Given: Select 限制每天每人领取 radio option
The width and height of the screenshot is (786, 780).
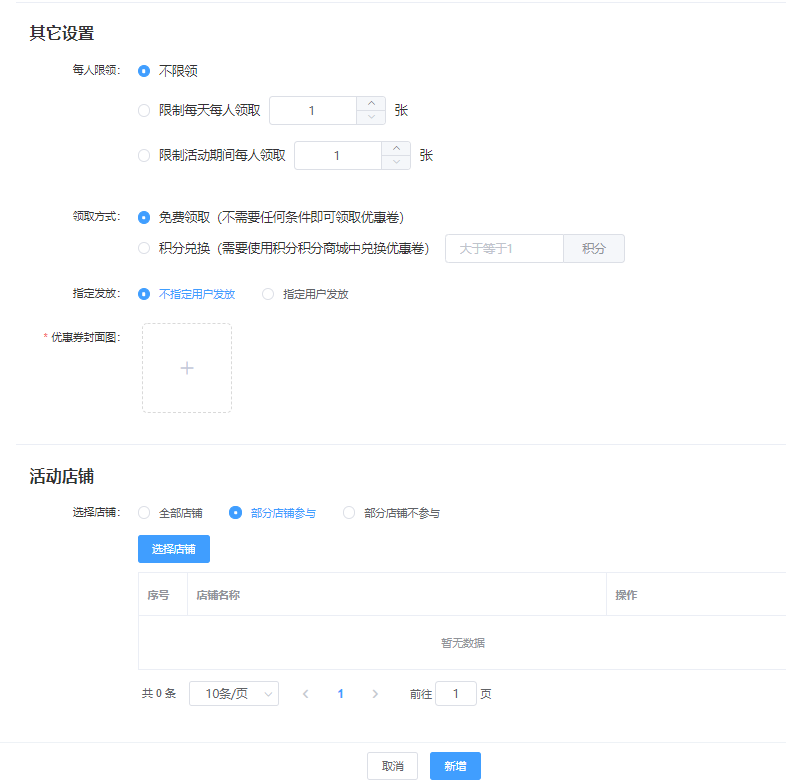Looking at the screenshot, I should (x=144, y=110).
